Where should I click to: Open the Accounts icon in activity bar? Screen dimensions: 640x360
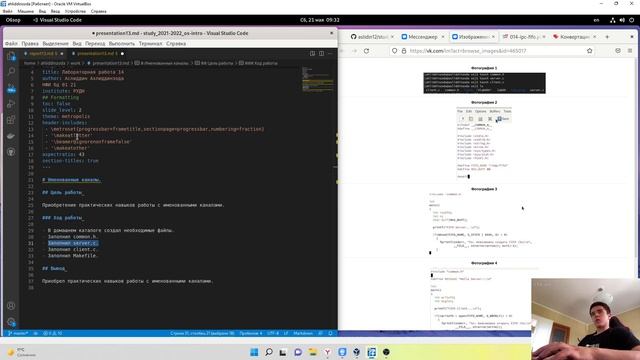(x=11, y=306)
